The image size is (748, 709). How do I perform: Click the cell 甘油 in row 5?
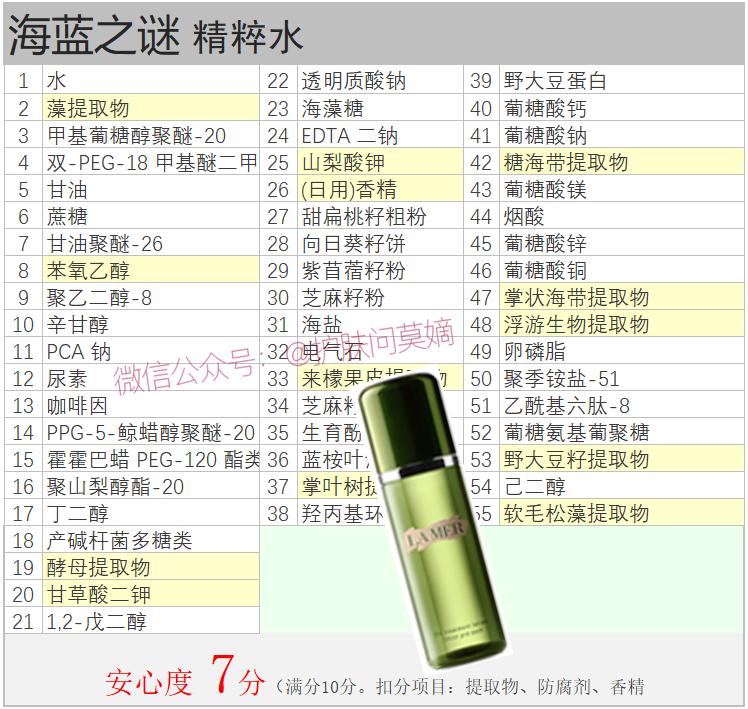click(x=151, y=189)
